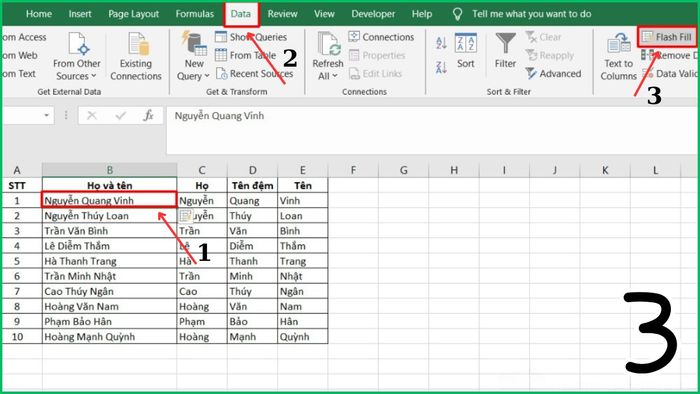
Task: Open Data Validation
Action: [669, 74]
